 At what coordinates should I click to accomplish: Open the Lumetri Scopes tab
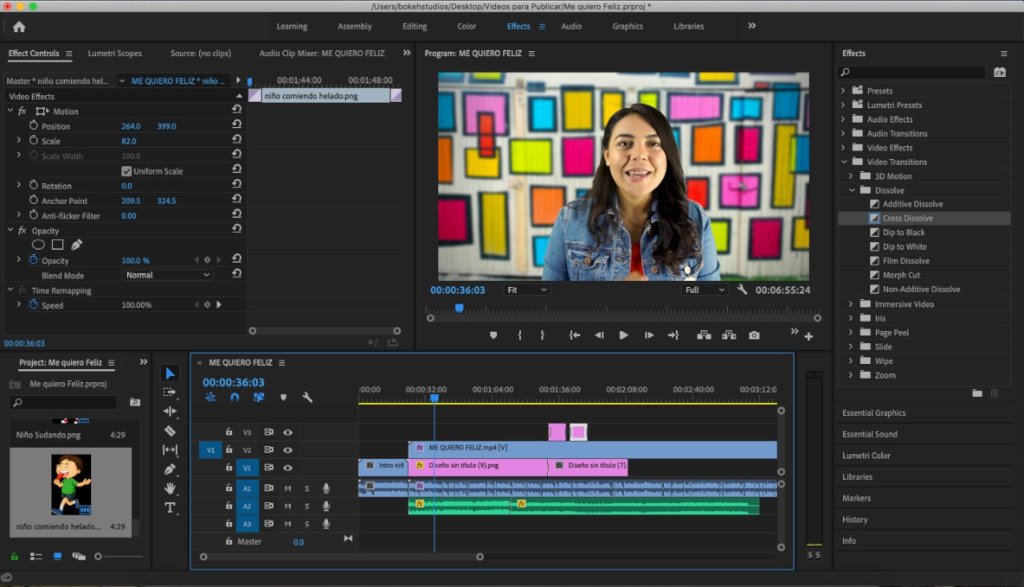tap(115, 54)
